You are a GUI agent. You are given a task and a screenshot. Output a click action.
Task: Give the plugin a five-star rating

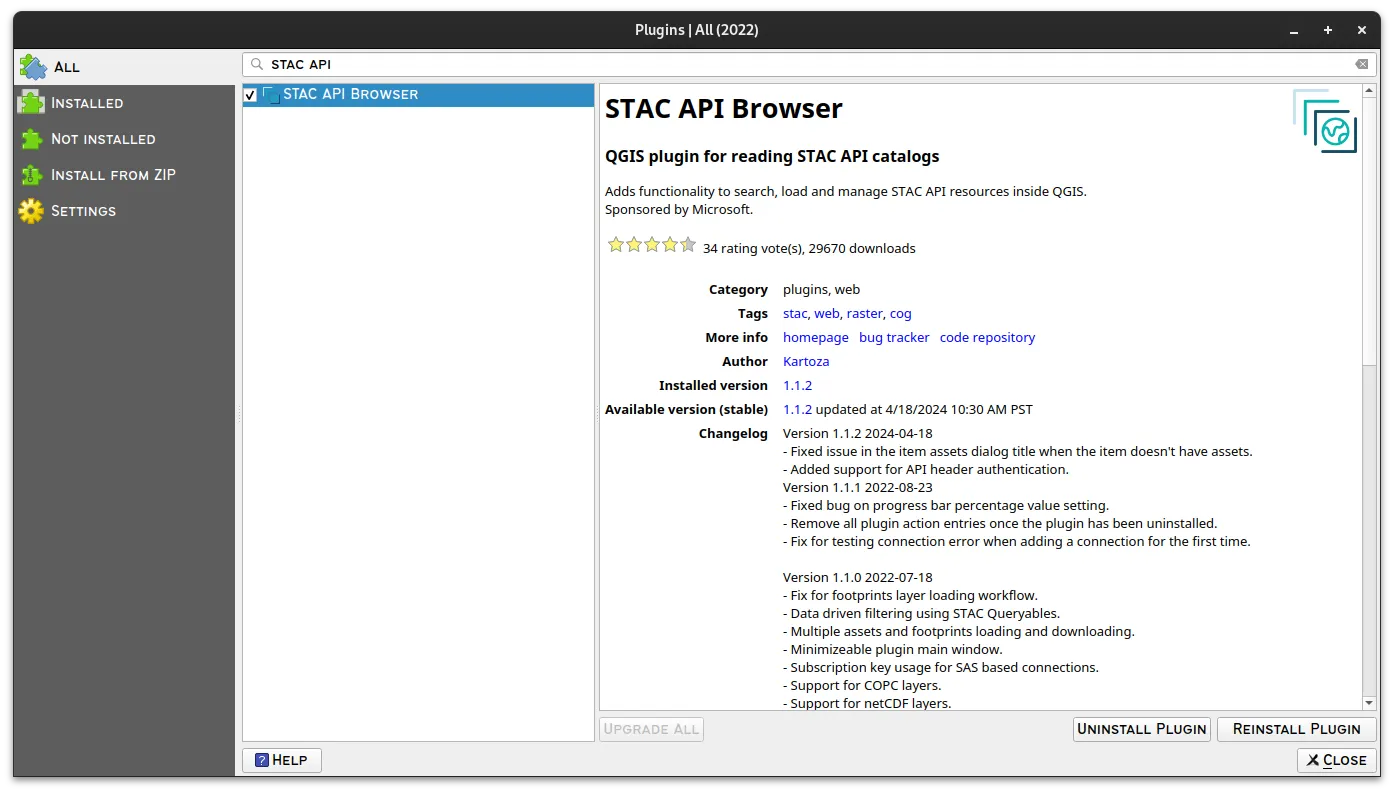click(687, 244)
